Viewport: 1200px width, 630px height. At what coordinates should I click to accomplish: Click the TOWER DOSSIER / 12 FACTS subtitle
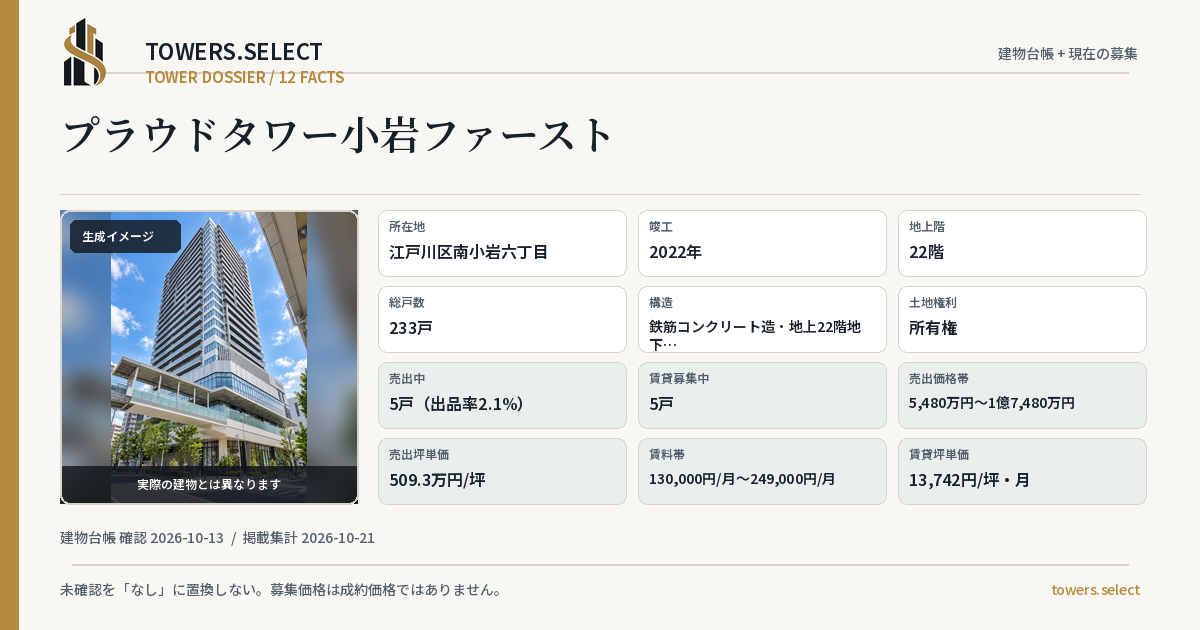coord(245,77)
